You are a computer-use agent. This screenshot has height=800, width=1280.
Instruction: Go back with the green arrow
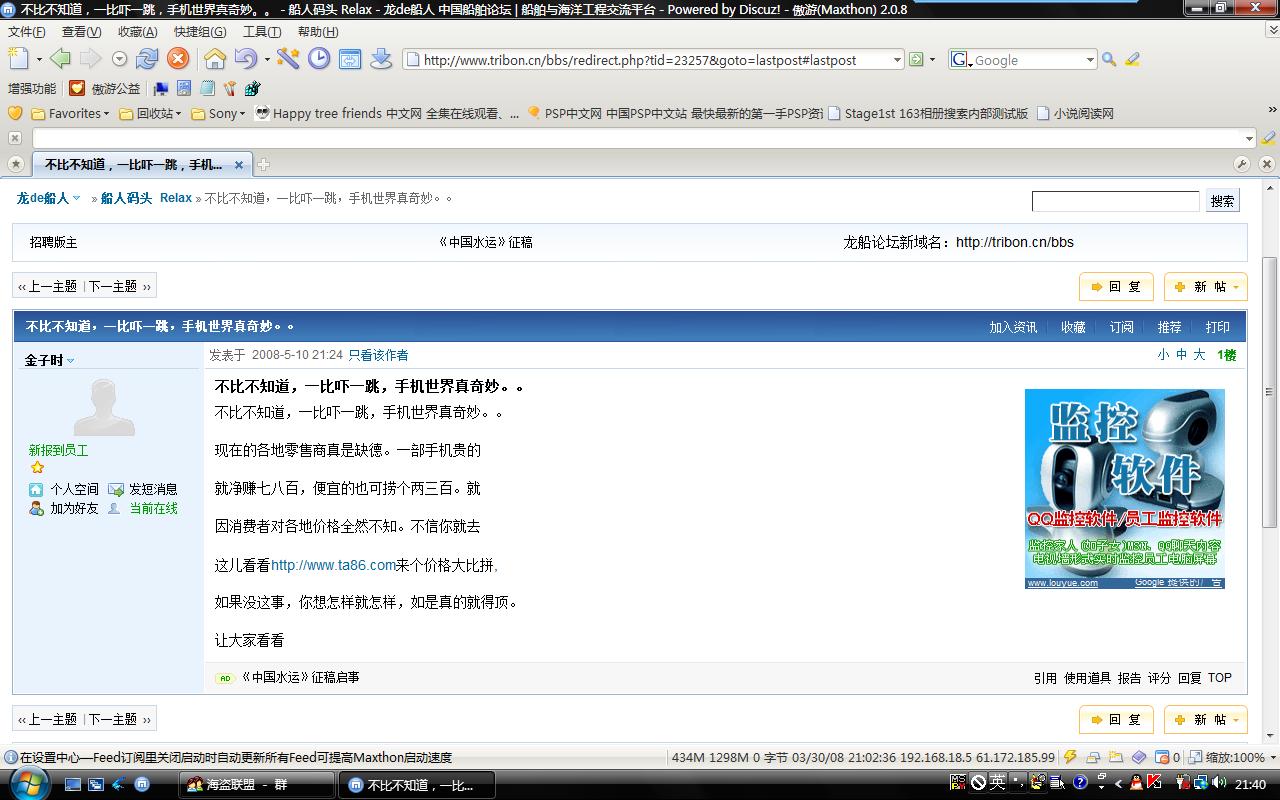pyautogui.click(x=60, y=59)
